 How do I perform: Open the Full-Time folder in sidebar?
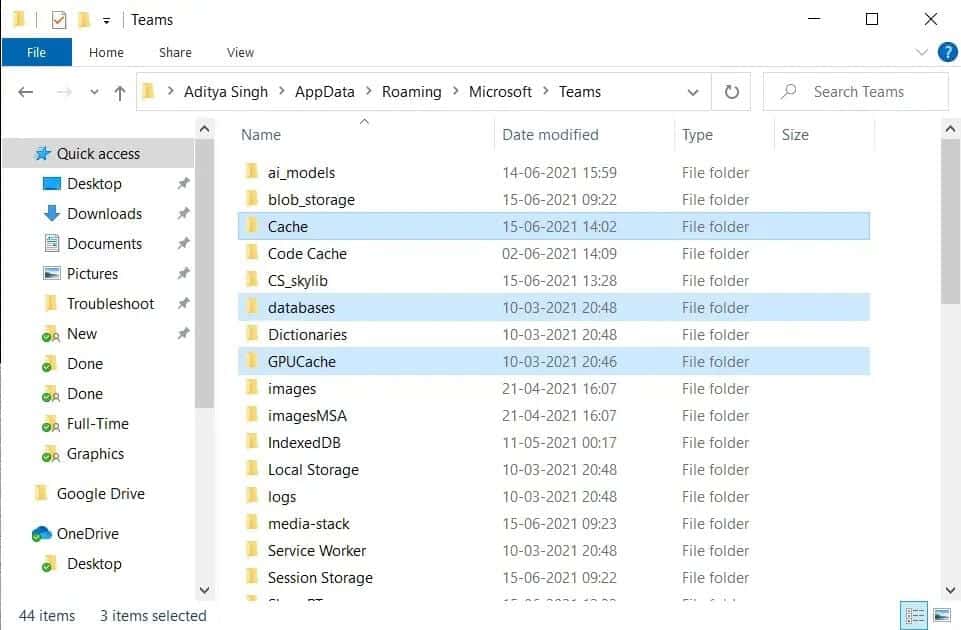(97, 423)
